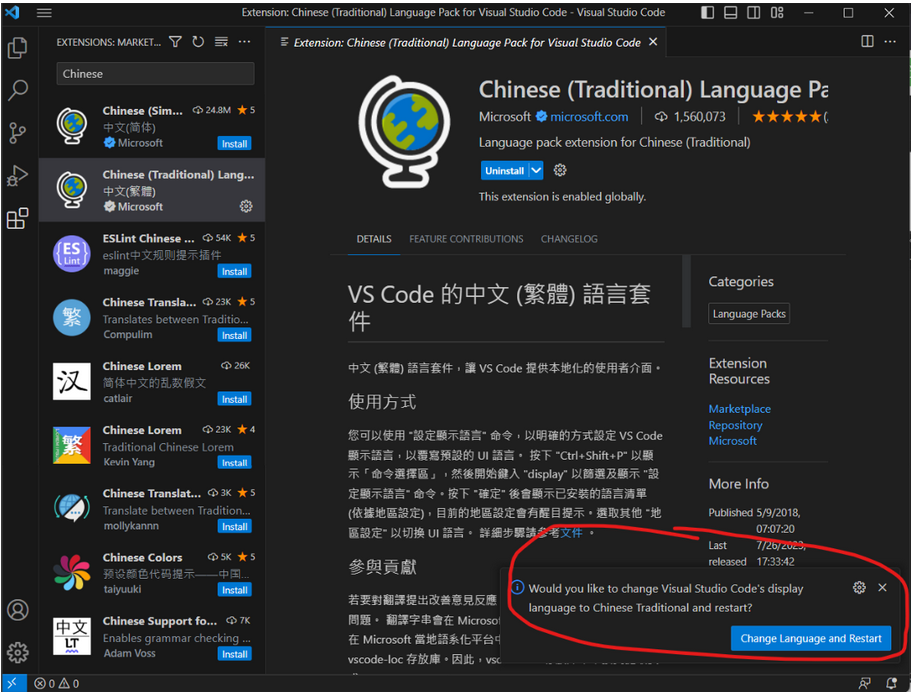Click the extension star rating

coord(789,117)
